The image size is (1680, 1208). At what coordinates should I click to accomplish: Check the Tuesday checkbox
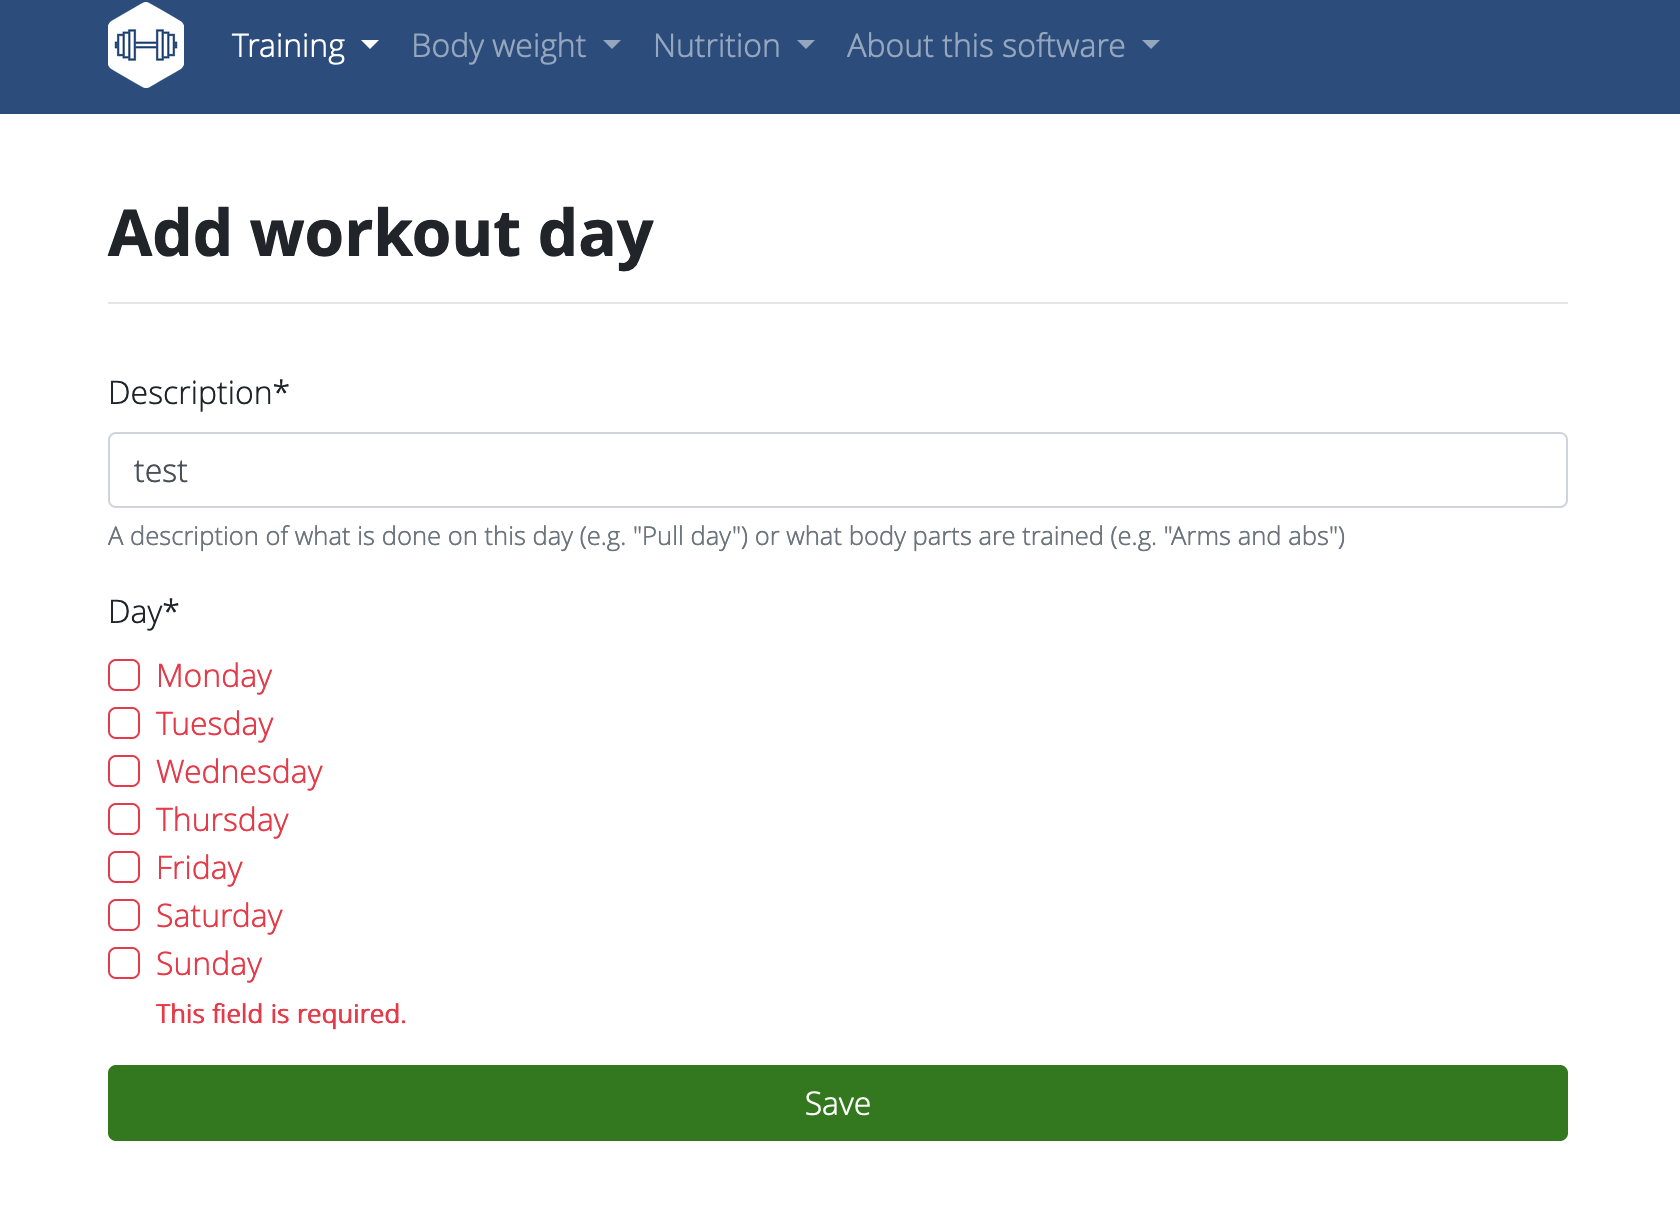pos(124,723)
